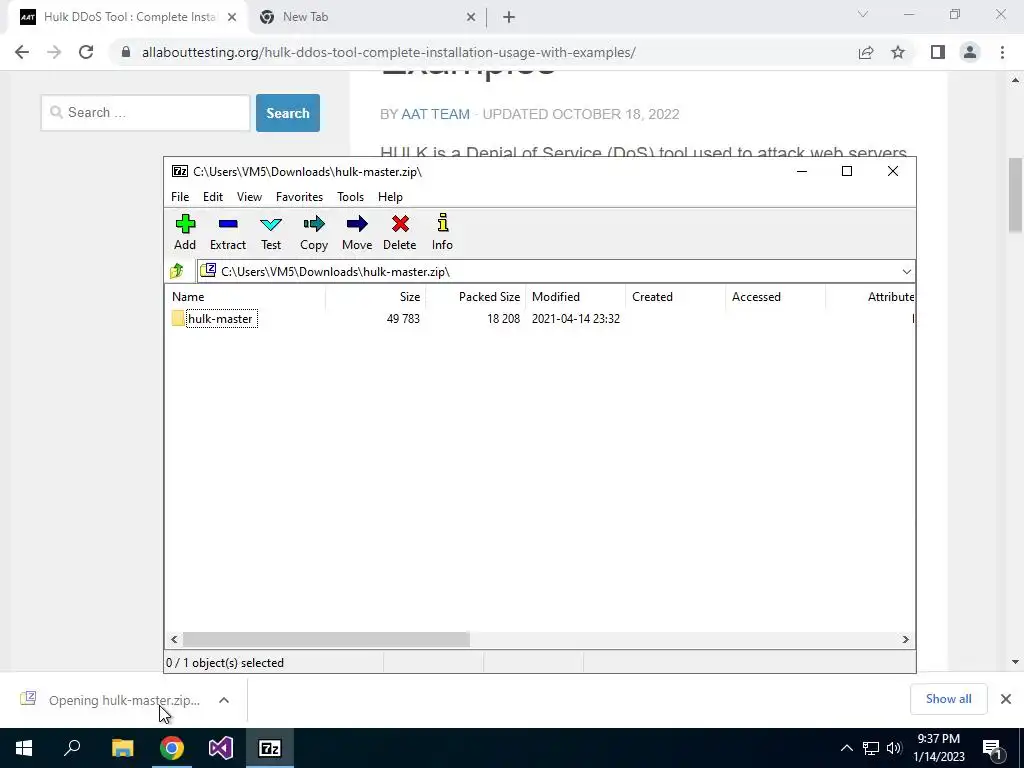The width and height of the screenshot is (1024, 768).
Task: Show hidden tray icons chevron
Action: [x=846, y=748]
